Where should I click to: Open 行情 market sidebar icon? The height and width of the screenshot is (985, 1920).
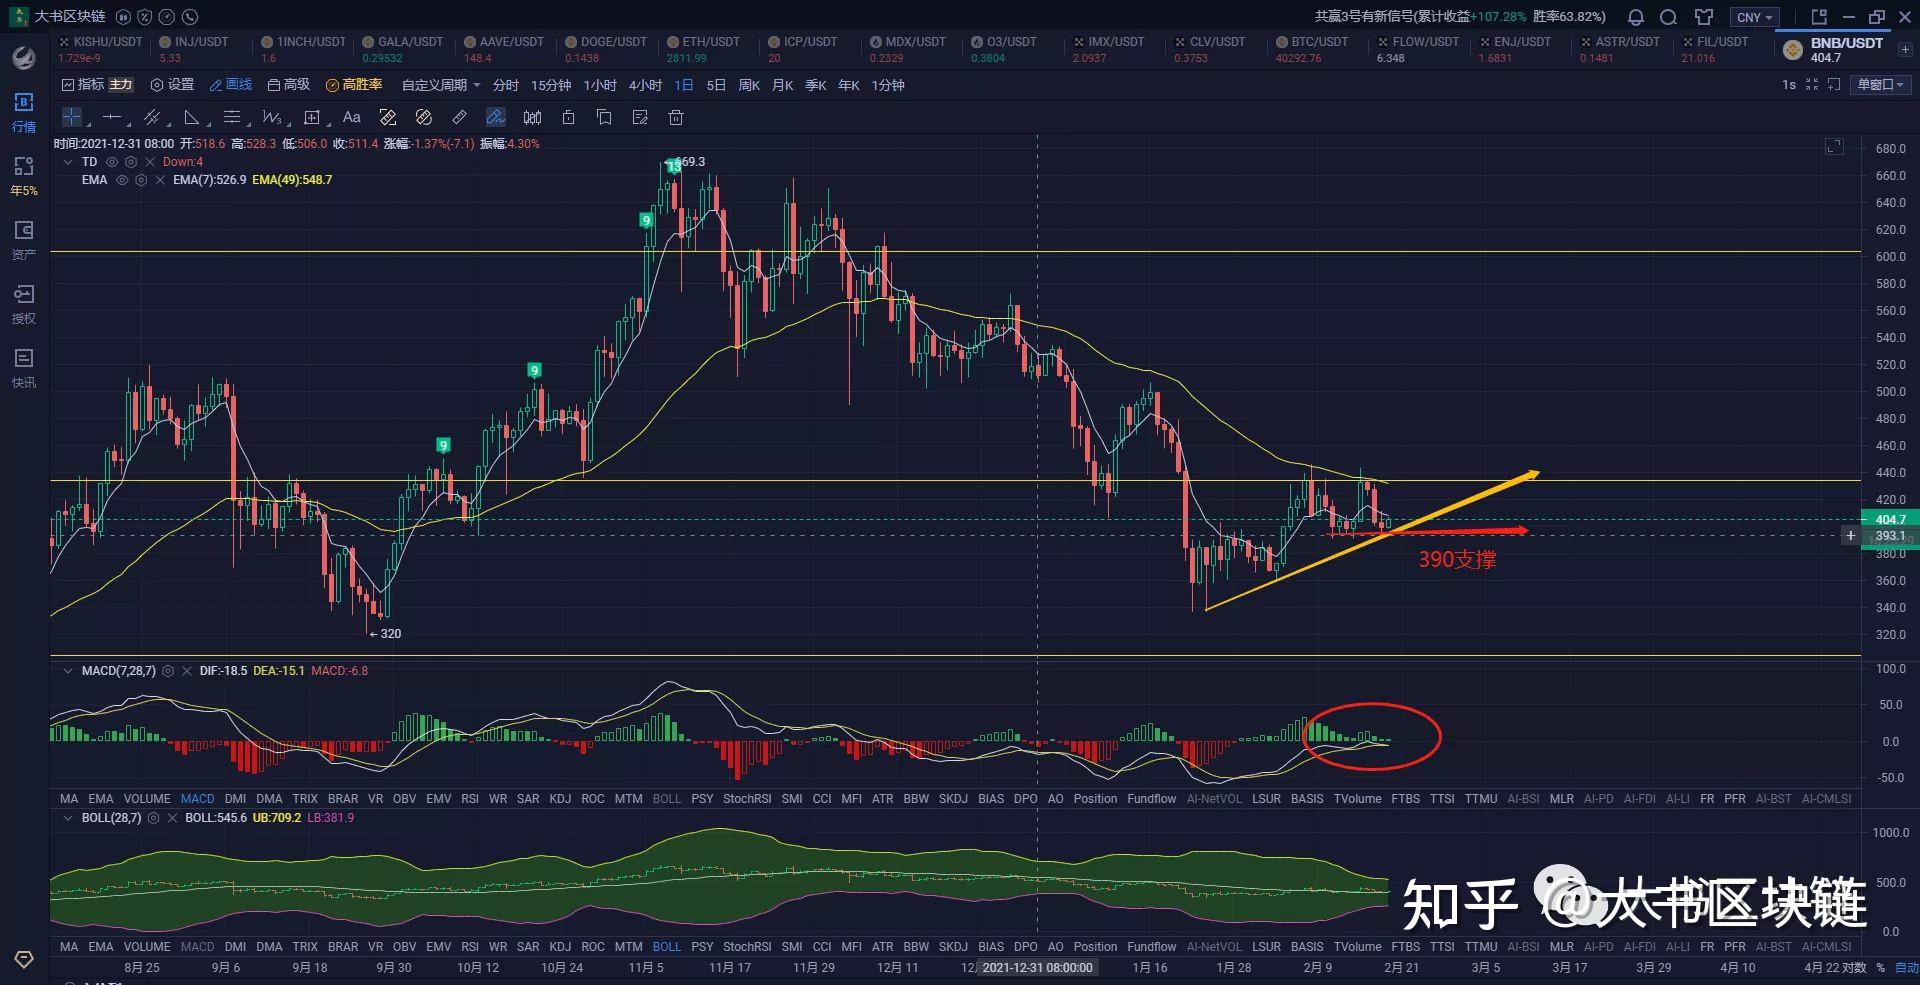point(24,111)
